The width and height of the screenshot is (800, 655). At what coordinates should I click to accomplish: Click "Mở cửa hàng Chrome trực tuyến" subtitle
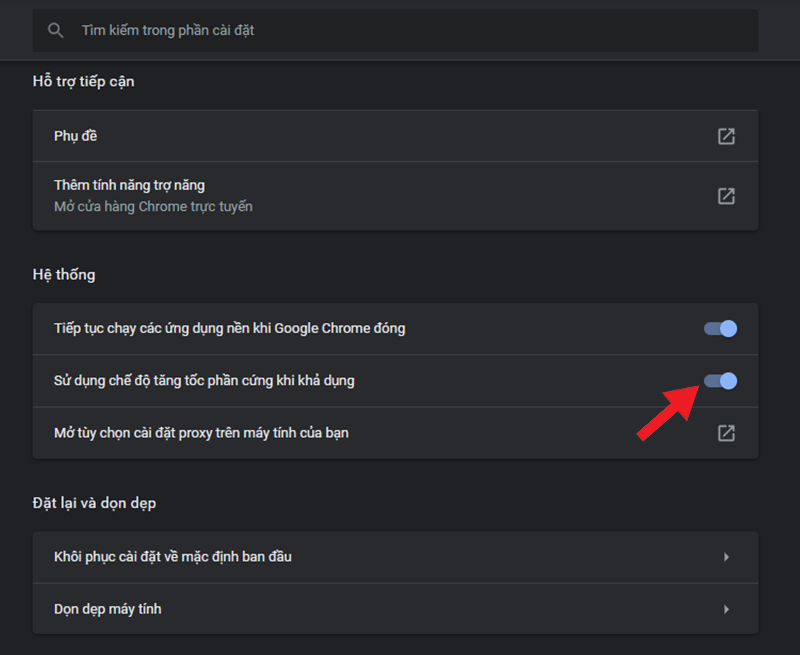click(x=153, y=207)
